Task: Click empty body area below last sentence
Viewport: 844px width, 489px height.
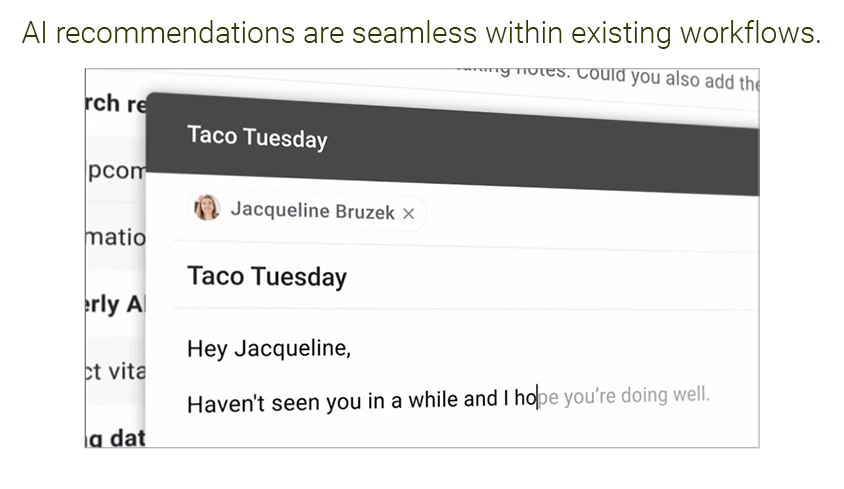Action: [452, 432]
